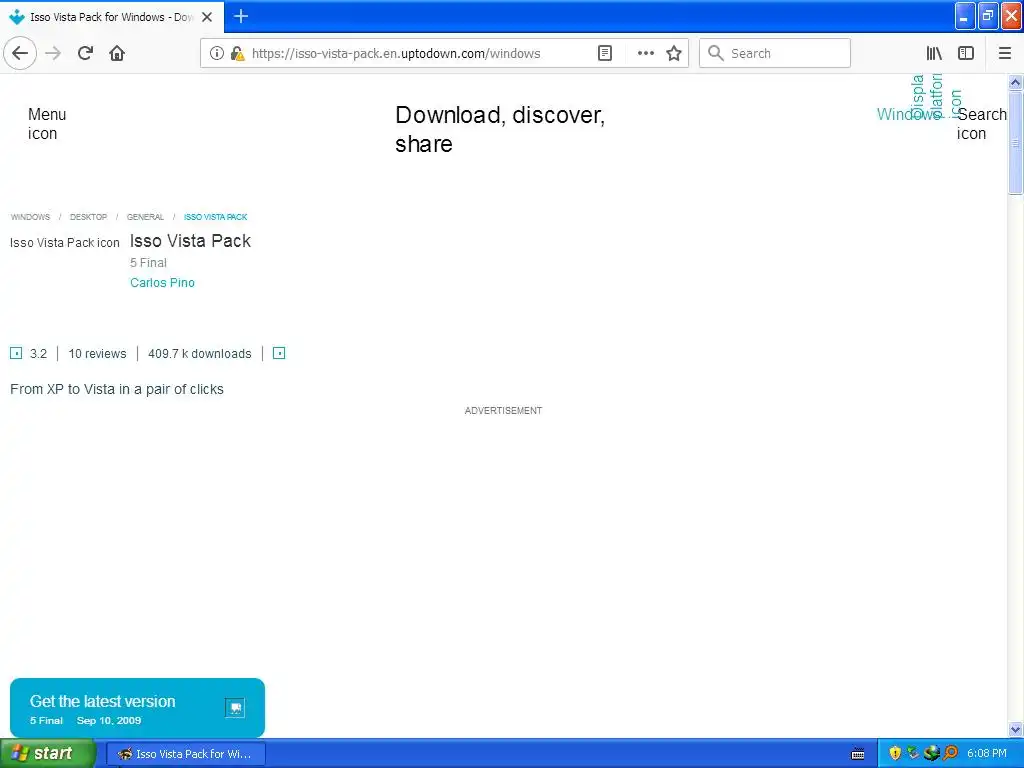The height and width of the screenshot is (768, 1024).
Task: Show site information icon in address bar
Action: click(217, 53)
